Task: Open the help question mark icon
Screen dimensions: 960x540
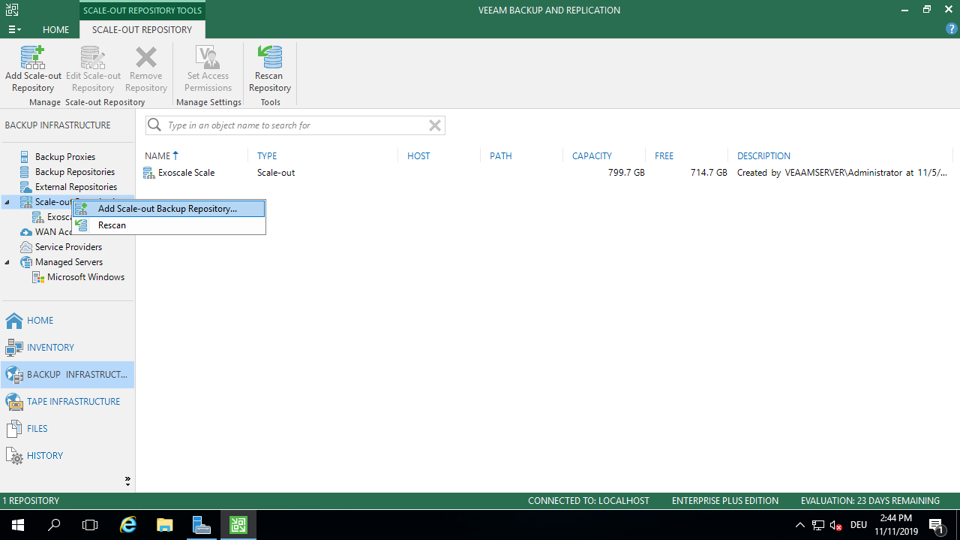Action: coord(951,29)
